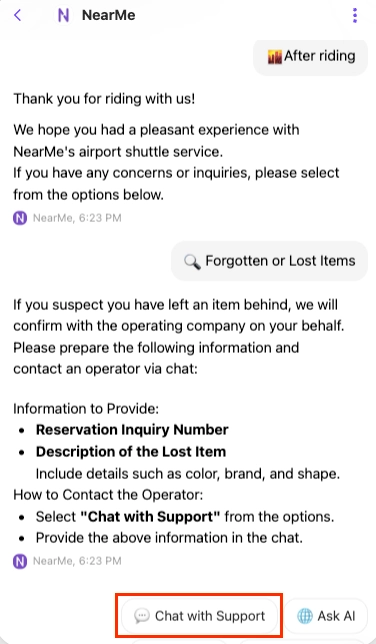Click the first NearMe, 6:23 PM timestamp
Viewport: 376px width, 644px height.
[77, 218]
